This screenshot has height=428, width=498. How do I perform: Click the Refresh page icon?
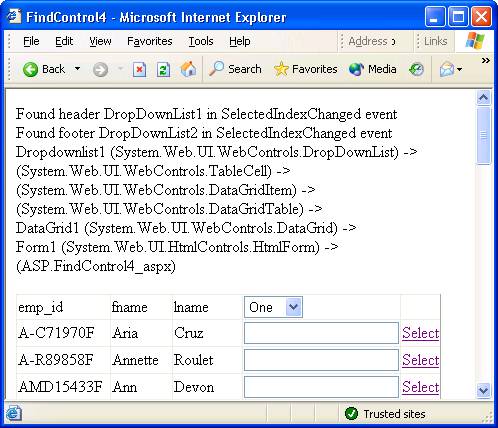point(163,70)
